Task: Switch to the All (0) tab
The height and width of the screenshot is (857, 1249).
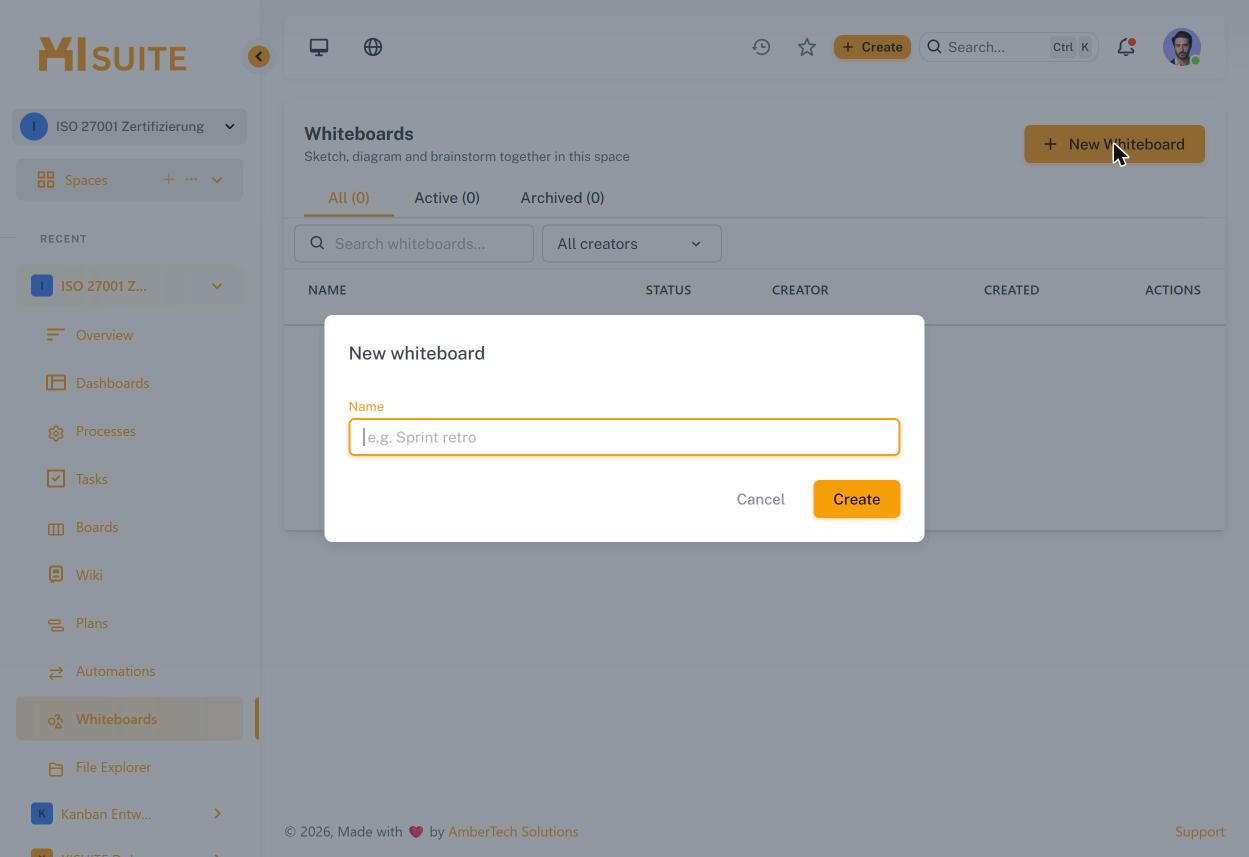Action: [349, 198]
